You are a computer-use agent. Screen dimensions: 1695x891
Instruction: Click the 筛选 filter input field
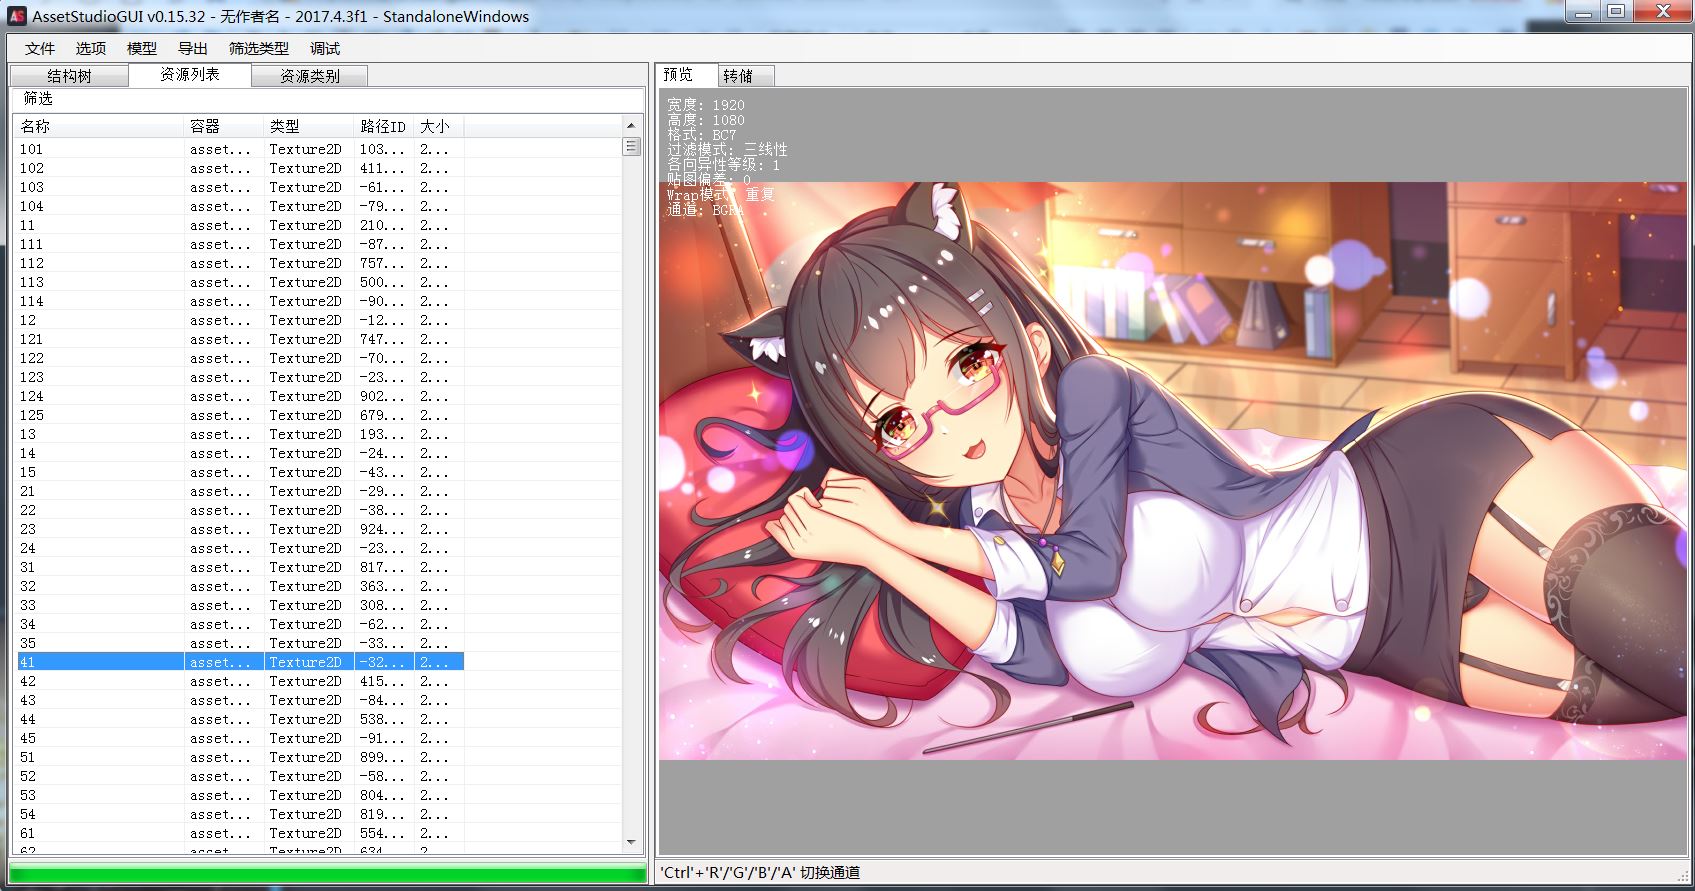(x=327, y=99)
